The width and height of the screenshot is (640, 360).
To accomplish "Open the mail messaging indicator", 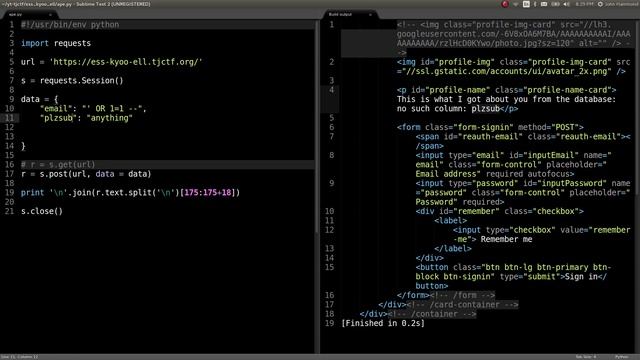I will (x=544, y=4).
